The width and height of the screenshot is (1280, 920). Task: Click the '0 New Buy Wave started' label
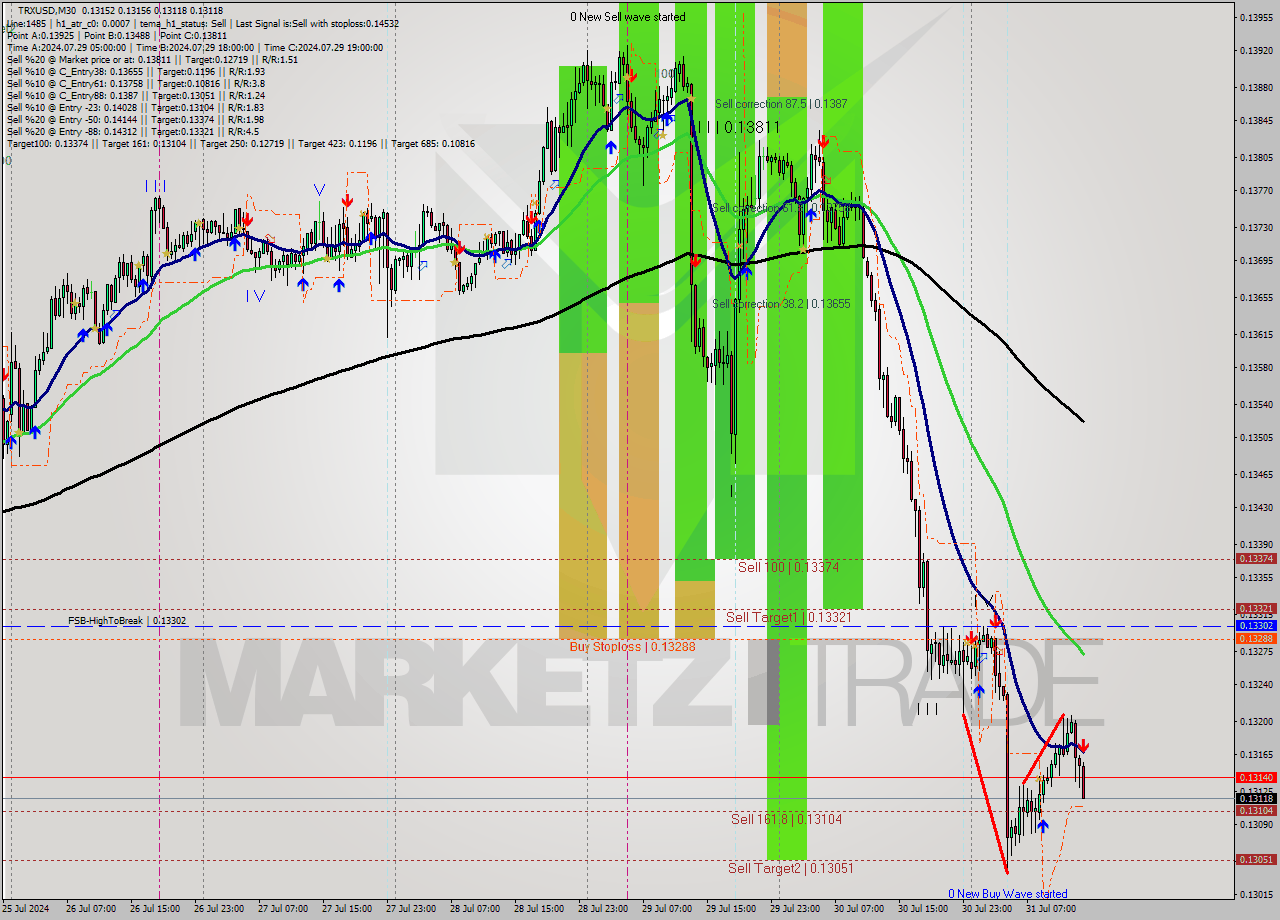coord(1008,894)
